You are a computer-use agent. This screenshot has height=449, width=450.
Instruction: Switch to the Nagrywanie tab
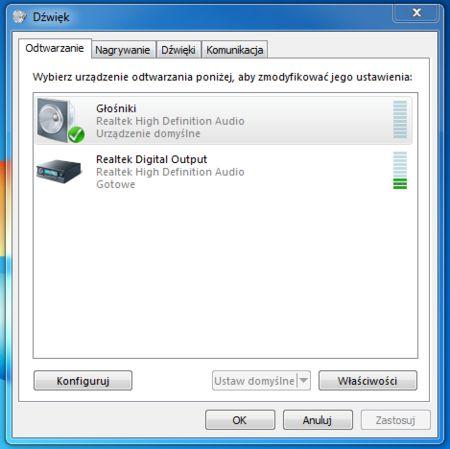[x=123, y=50]
